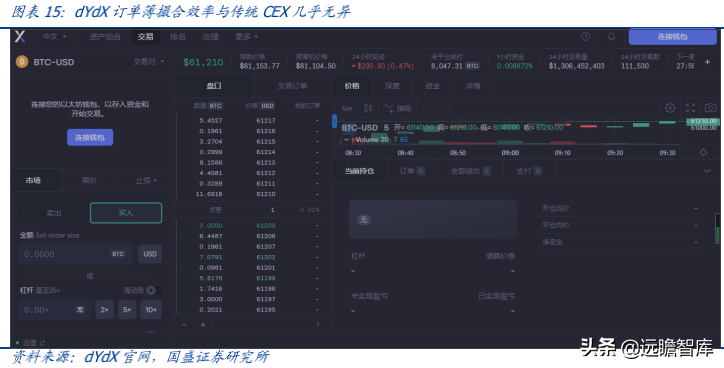
Task: Select the 交易 trade menu item
Action: coord(145,36)
